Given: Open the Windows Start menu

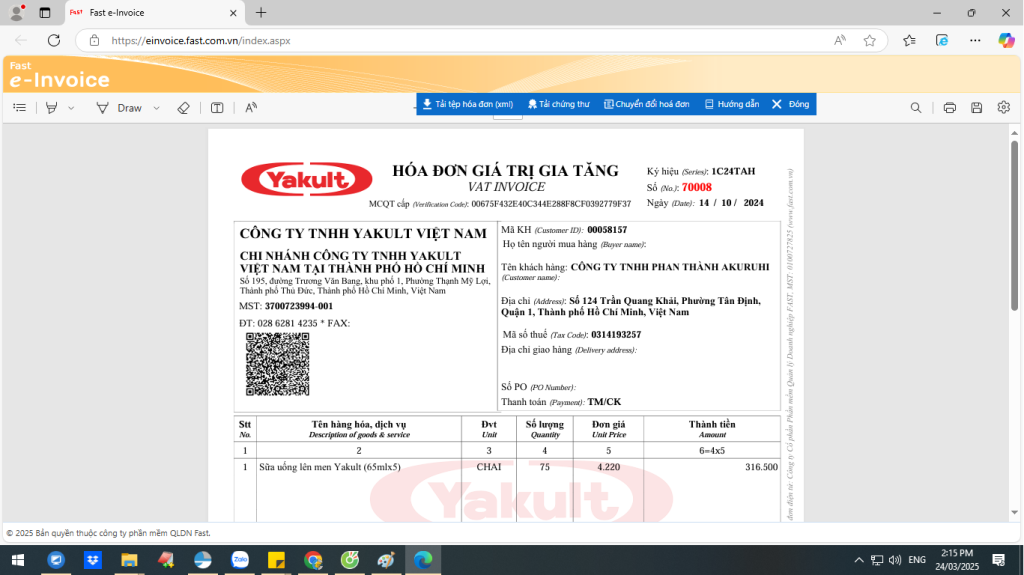Looking at the screenshot, I should [x=18, y=560].
